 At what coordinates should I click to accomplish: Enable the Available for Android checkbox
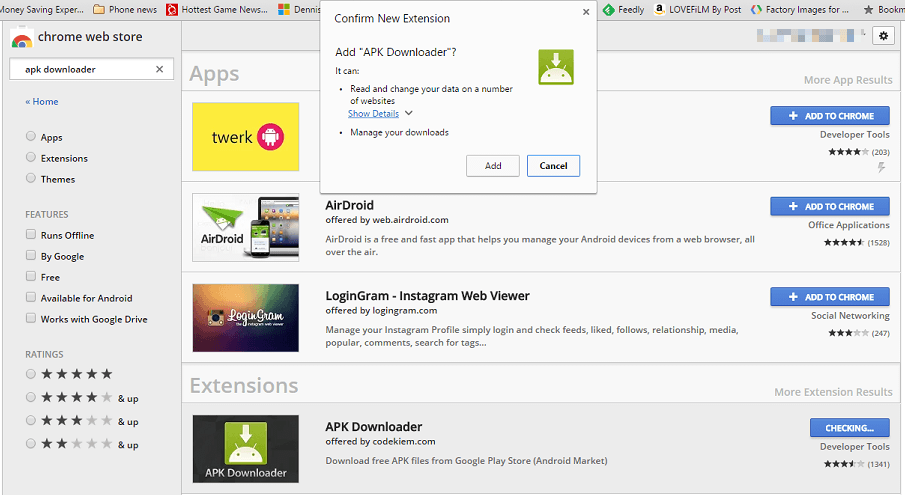click(x=31, y=297)
